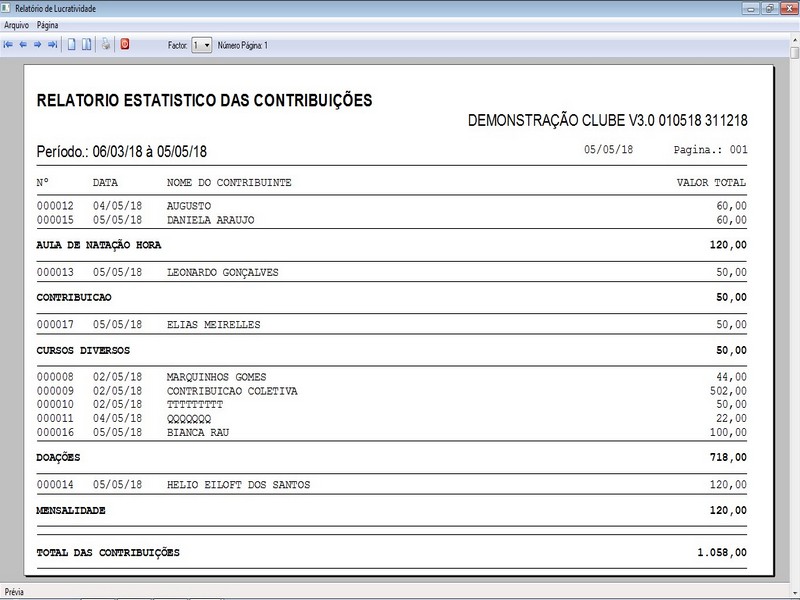Select the 'TTTTTTTTT' entry
This screenshot has height=600, width=800.
(x=195, y=405)
